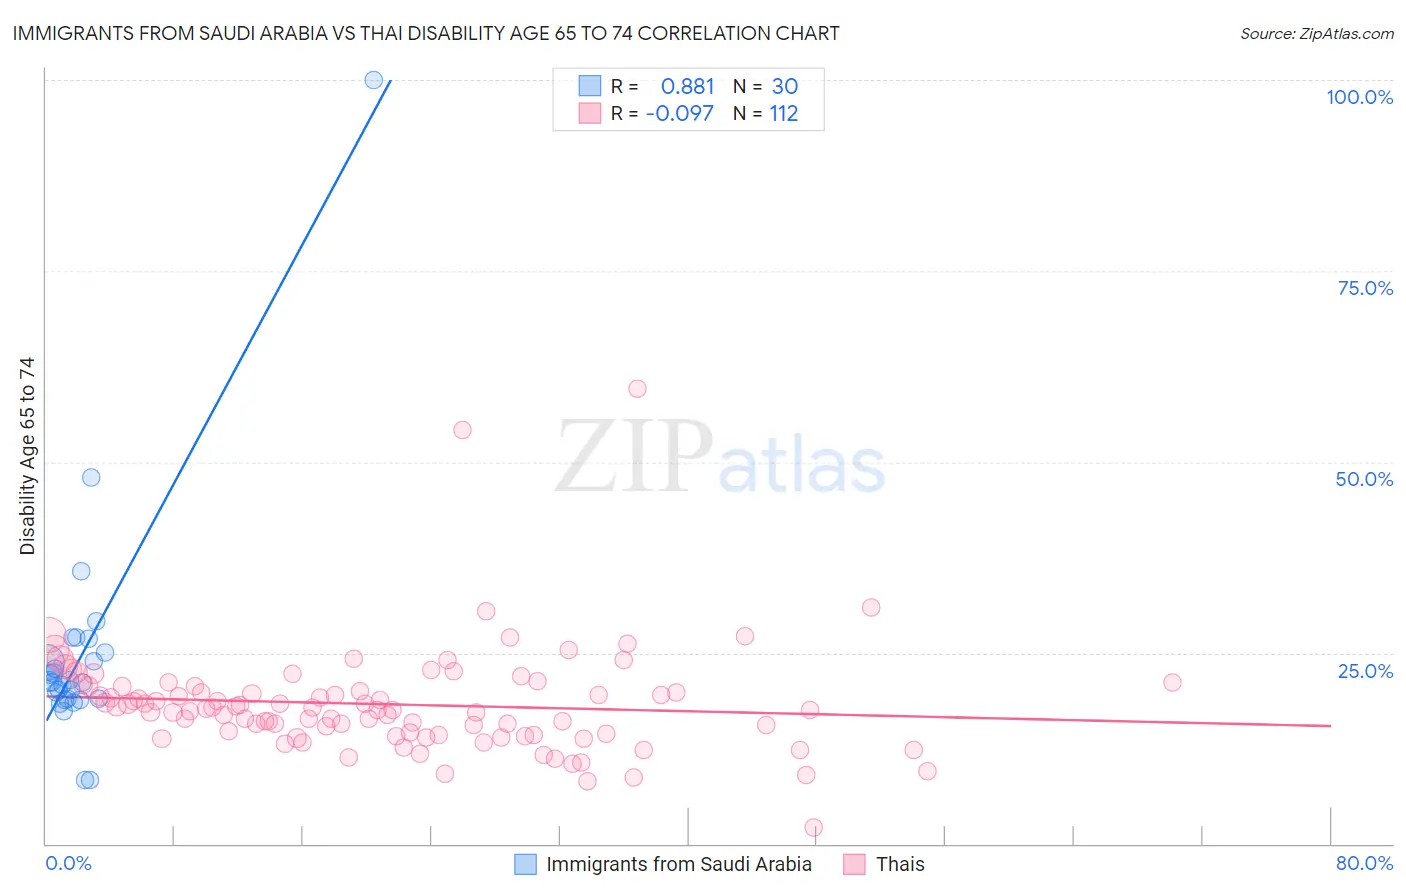The width and height of the screenshot is (1406, 892).
Task: Click the lowest pink point near the x-axis
Action: [814, 827]
